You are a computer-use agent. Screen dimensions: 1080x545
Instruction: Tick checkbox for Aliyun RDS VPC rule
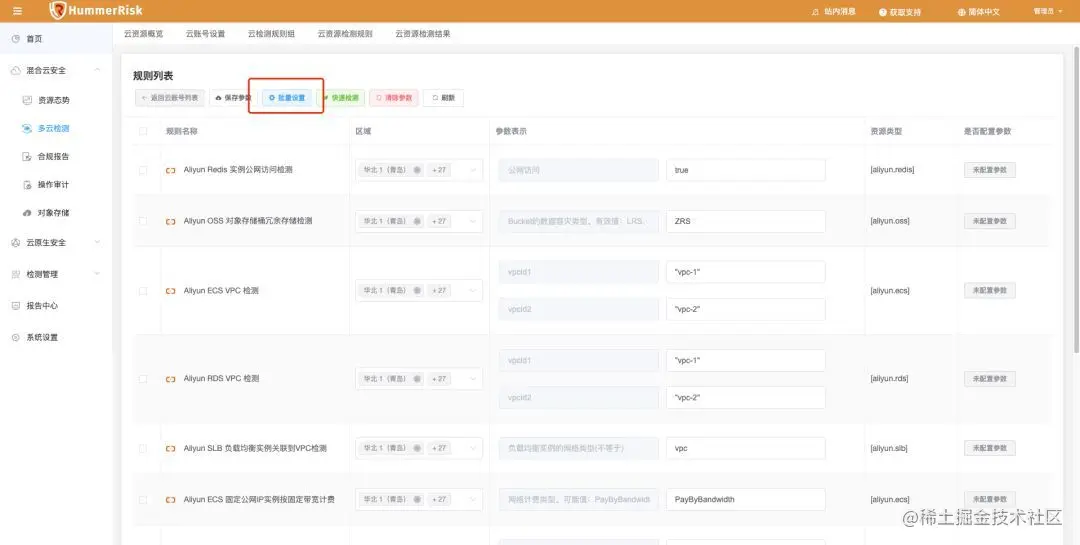(143, 379)
